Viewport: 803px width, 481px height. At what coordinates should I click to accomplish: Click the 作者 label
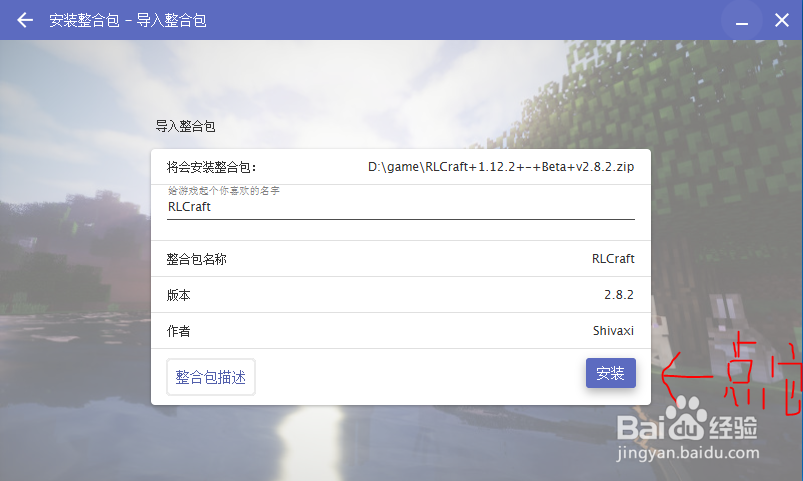point(178,331)
